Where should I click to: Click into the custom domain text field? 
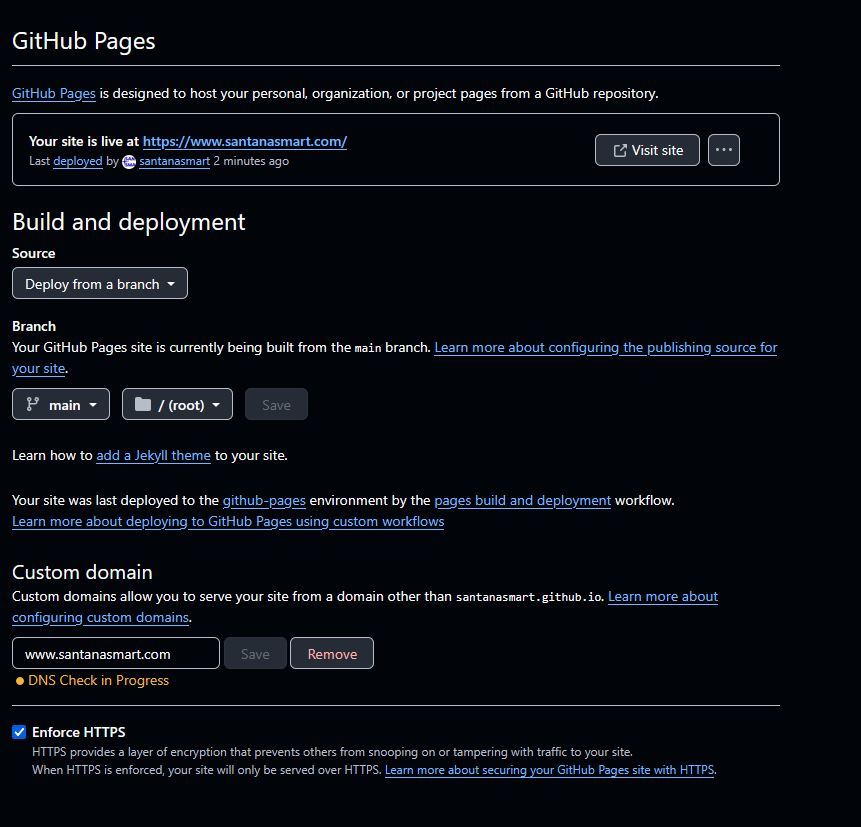[116, 654]
